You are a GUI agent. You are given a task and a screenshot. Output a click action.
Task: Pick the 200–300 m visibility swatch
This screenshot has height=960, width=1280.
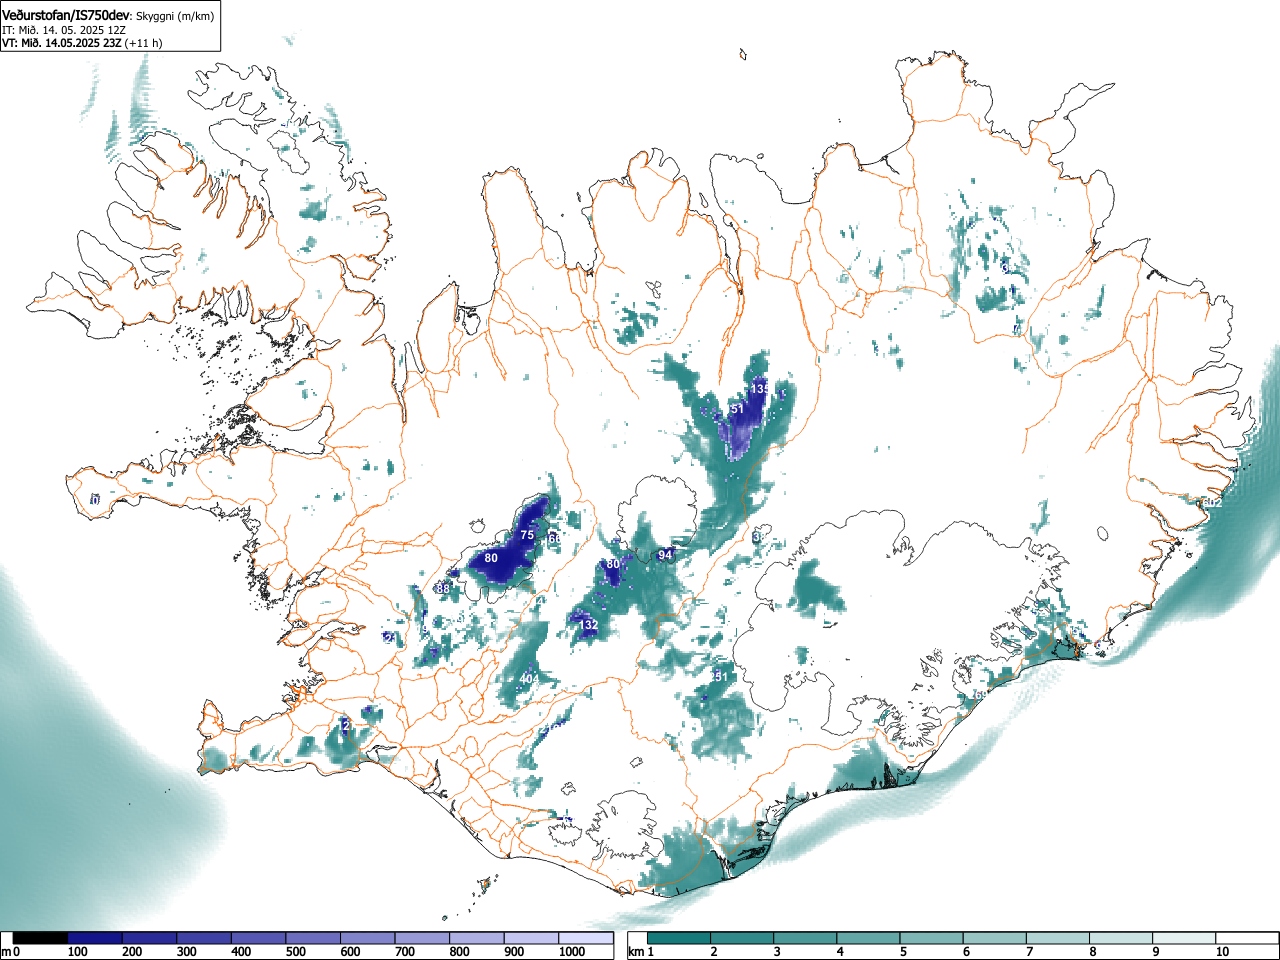(x=150, y=938)
